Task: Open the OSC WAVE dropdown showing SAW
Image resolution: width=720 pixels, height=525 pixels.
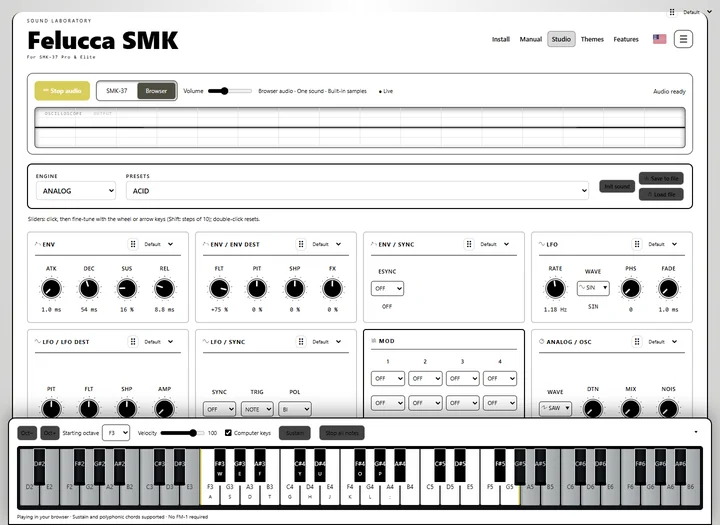Action: tap(555, 408)
